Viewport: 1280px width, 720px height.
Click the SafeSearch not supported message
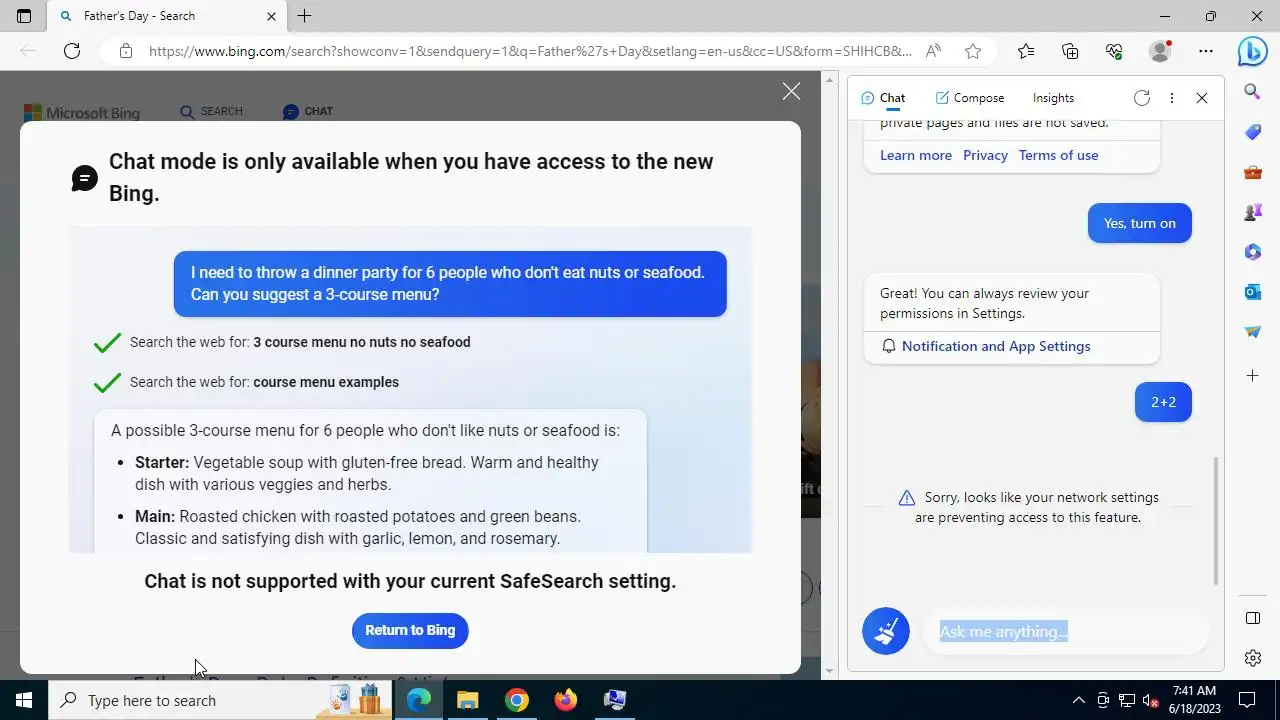click(x=410, y=581)
